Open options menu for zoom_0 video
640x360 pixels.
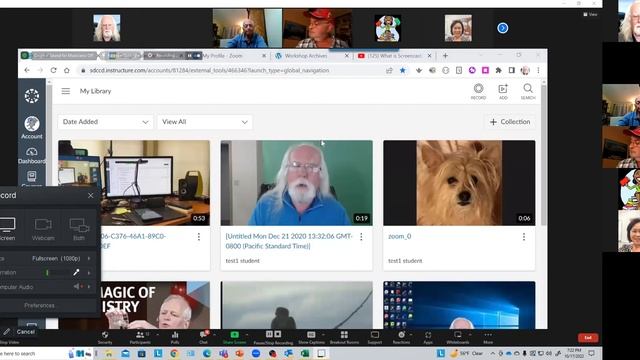point(524,237)
